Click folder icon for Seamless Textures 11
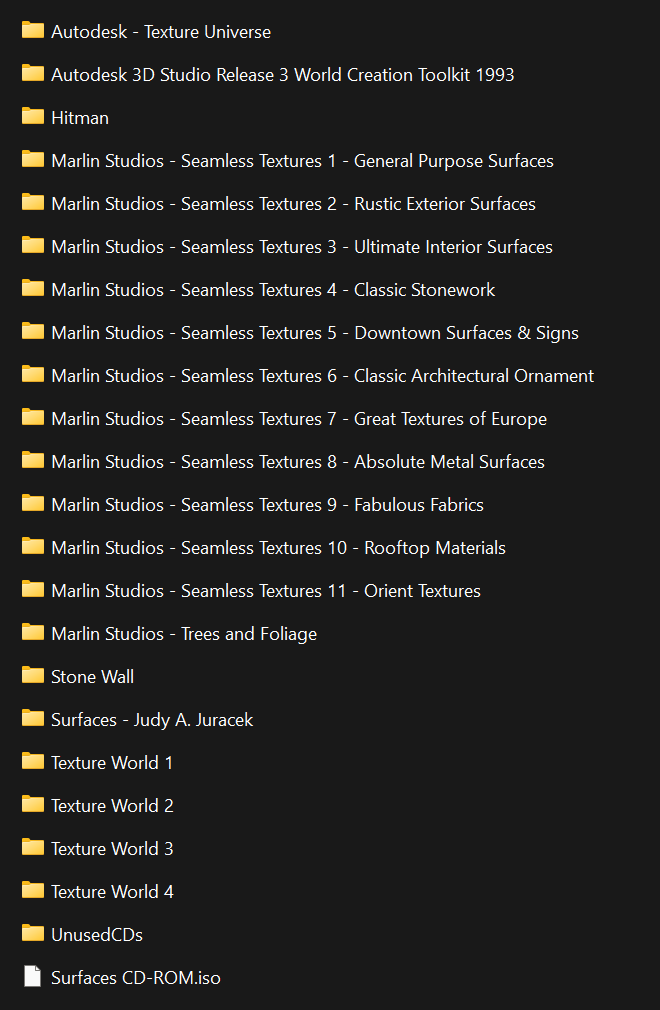The image size is (660, 1010). coord(33,589)
